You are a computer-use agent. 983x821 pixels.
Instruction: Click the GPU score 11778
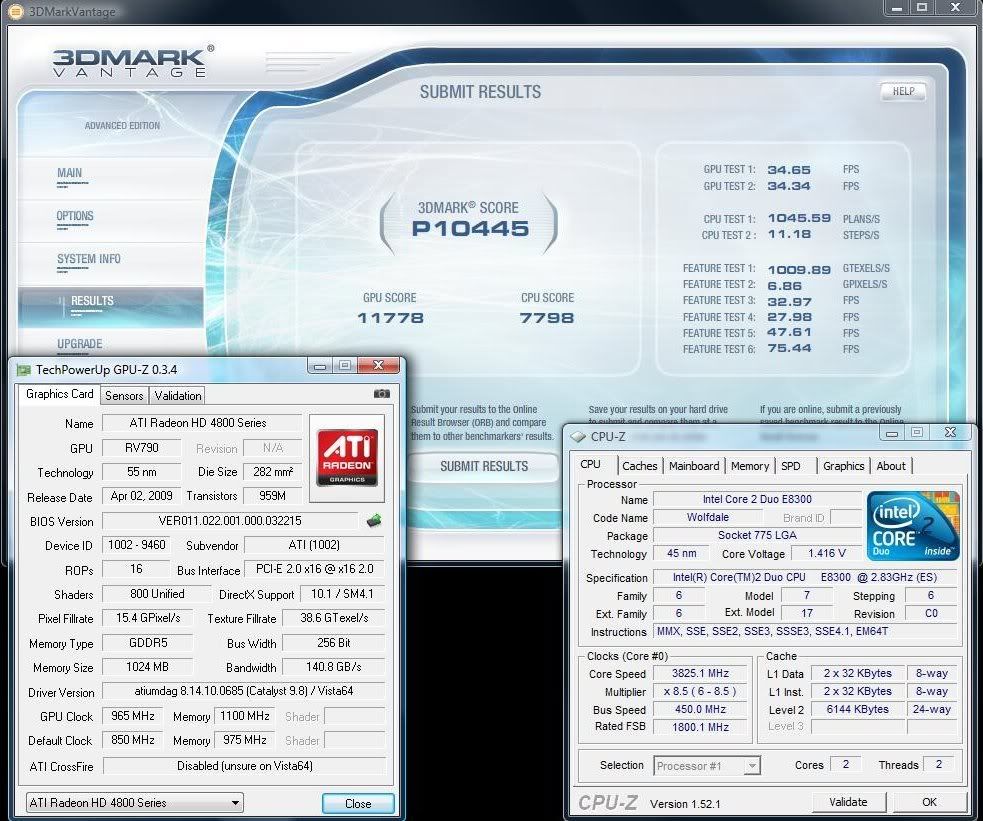391,318
